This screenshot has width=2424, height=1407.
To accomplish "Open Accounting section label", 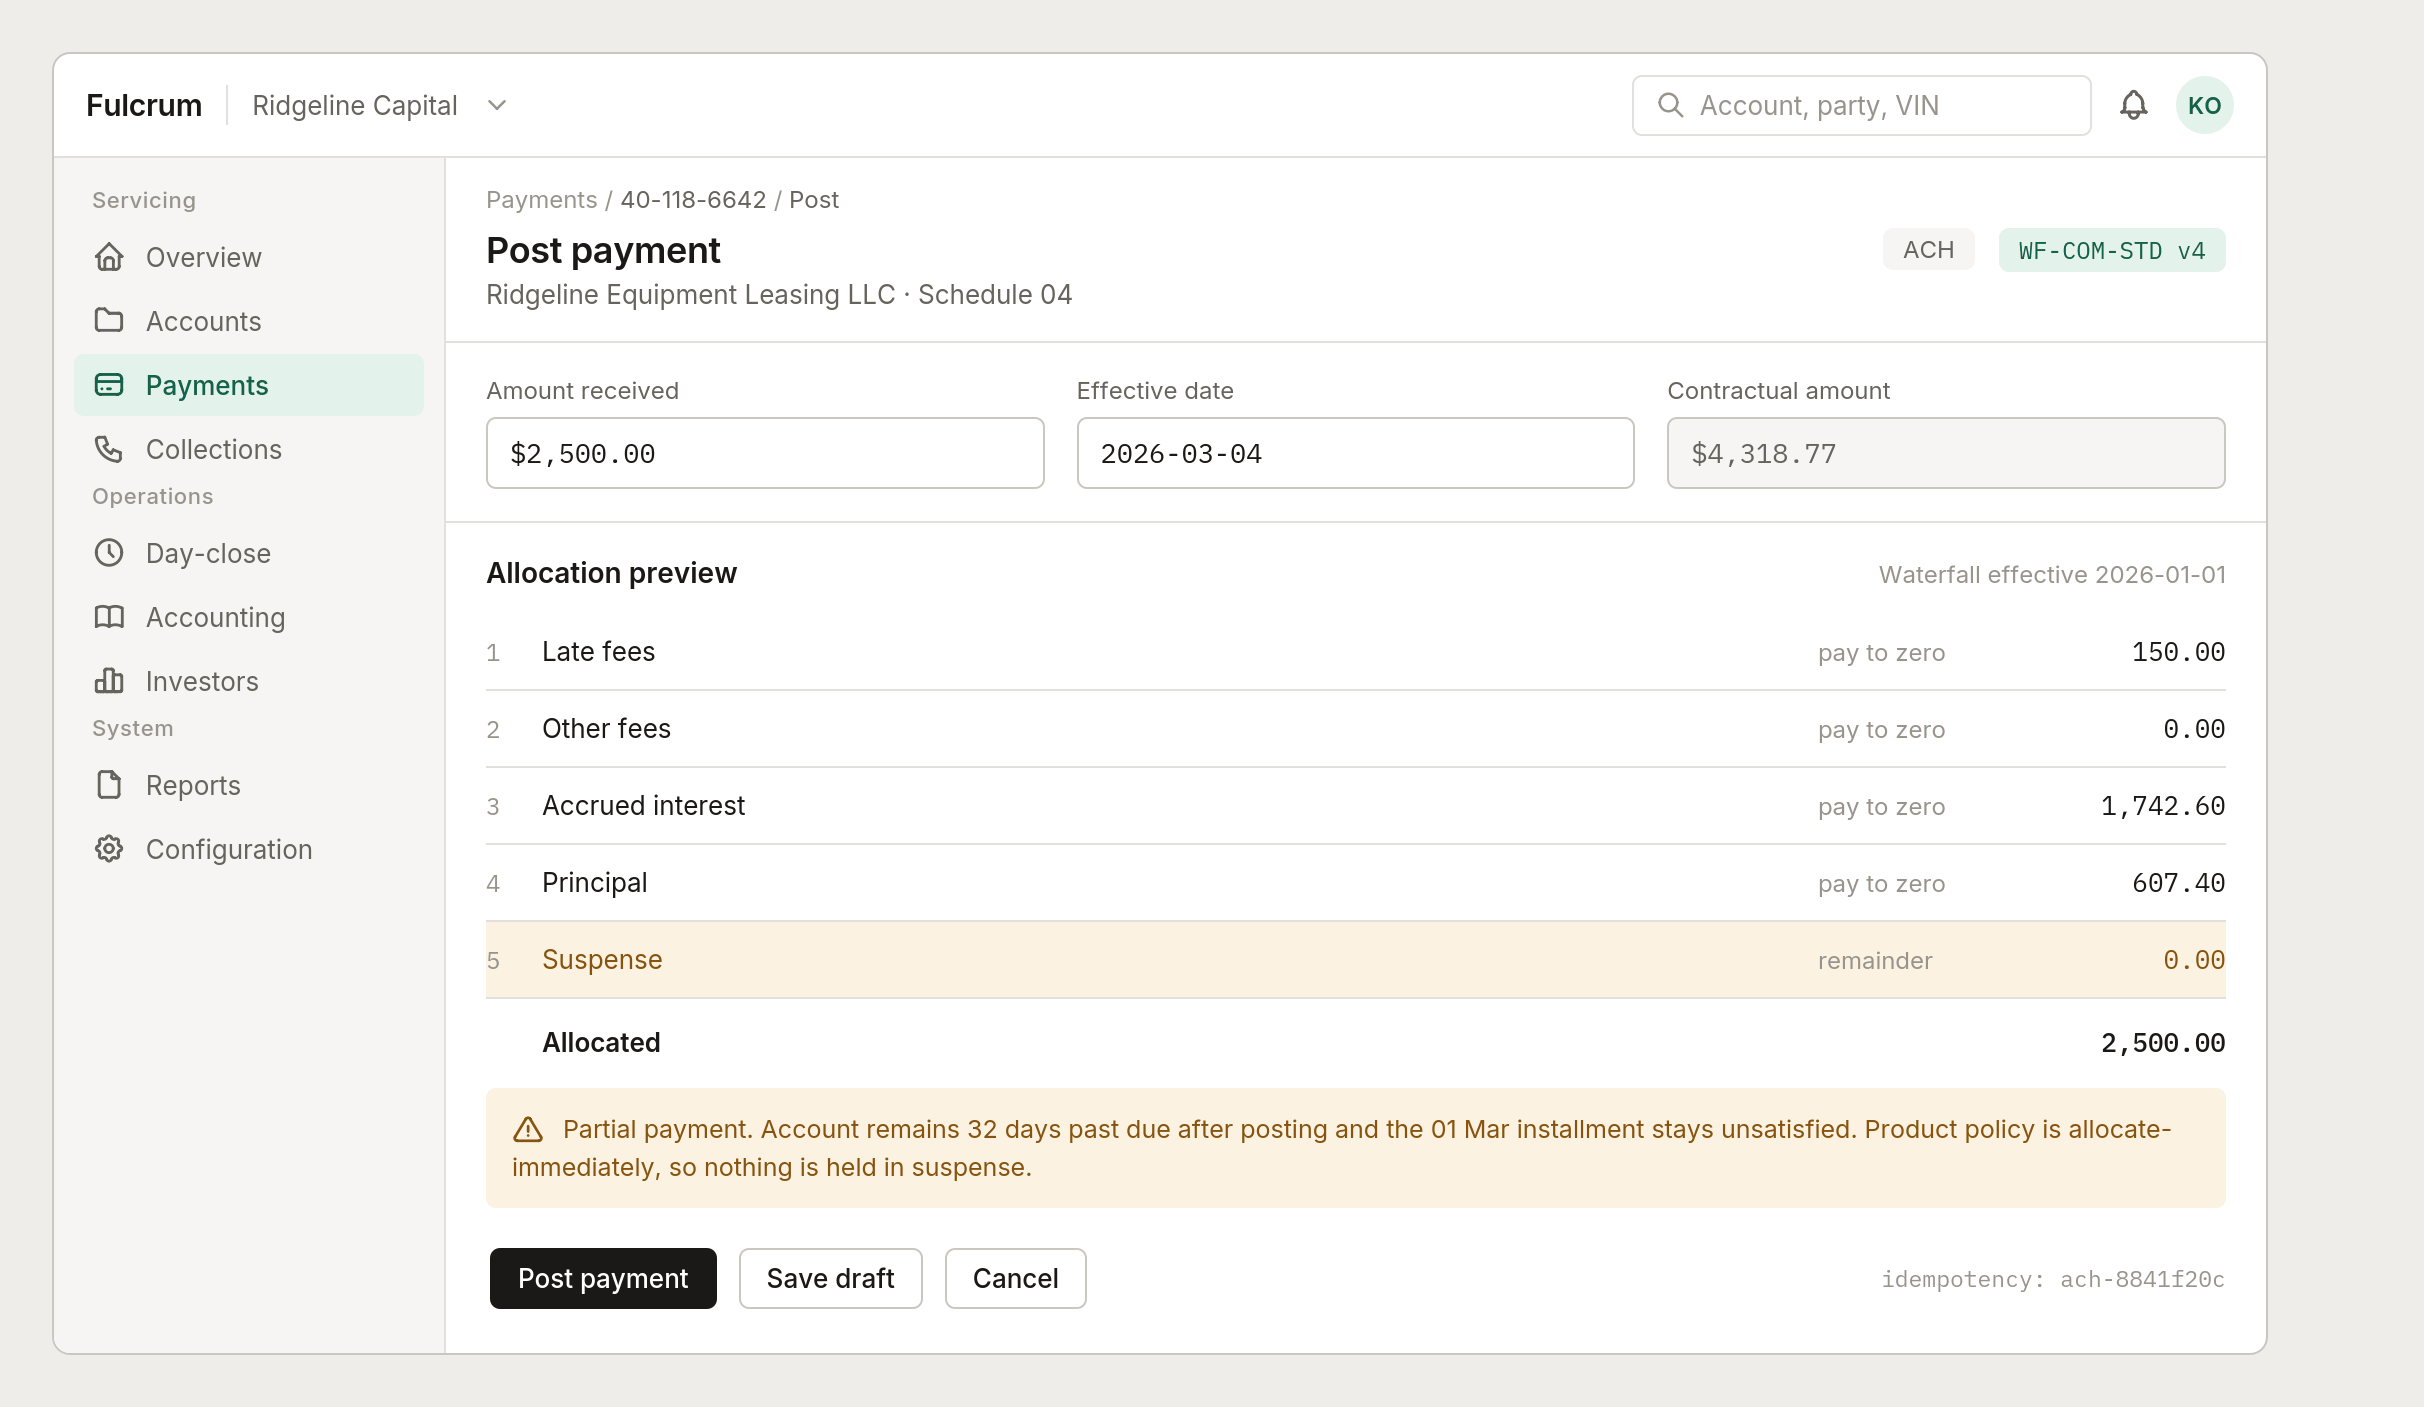I will (216, 617).
